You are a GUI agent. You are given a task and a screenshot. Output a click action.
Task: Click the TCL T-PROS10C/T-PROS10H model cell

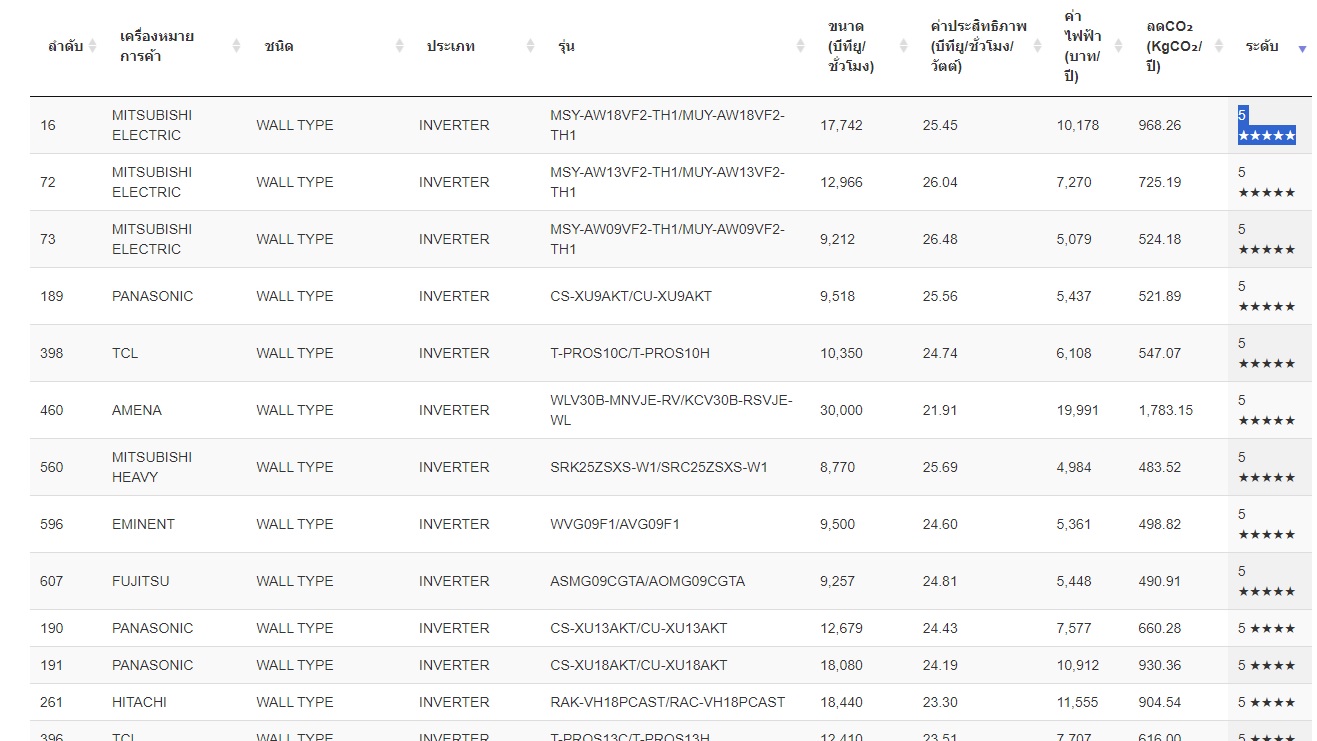coord(630,353)
